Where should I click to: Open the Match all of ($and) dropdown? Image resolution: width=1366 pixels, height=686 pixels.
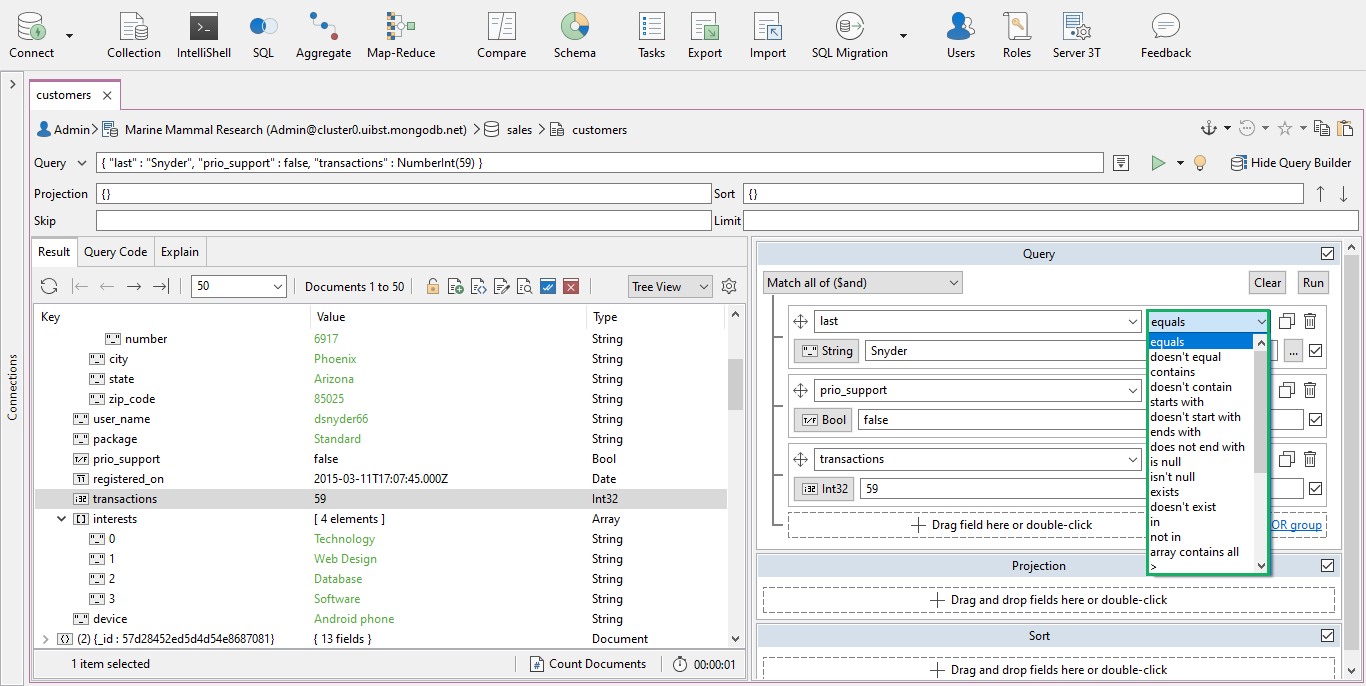coord(862,283)
